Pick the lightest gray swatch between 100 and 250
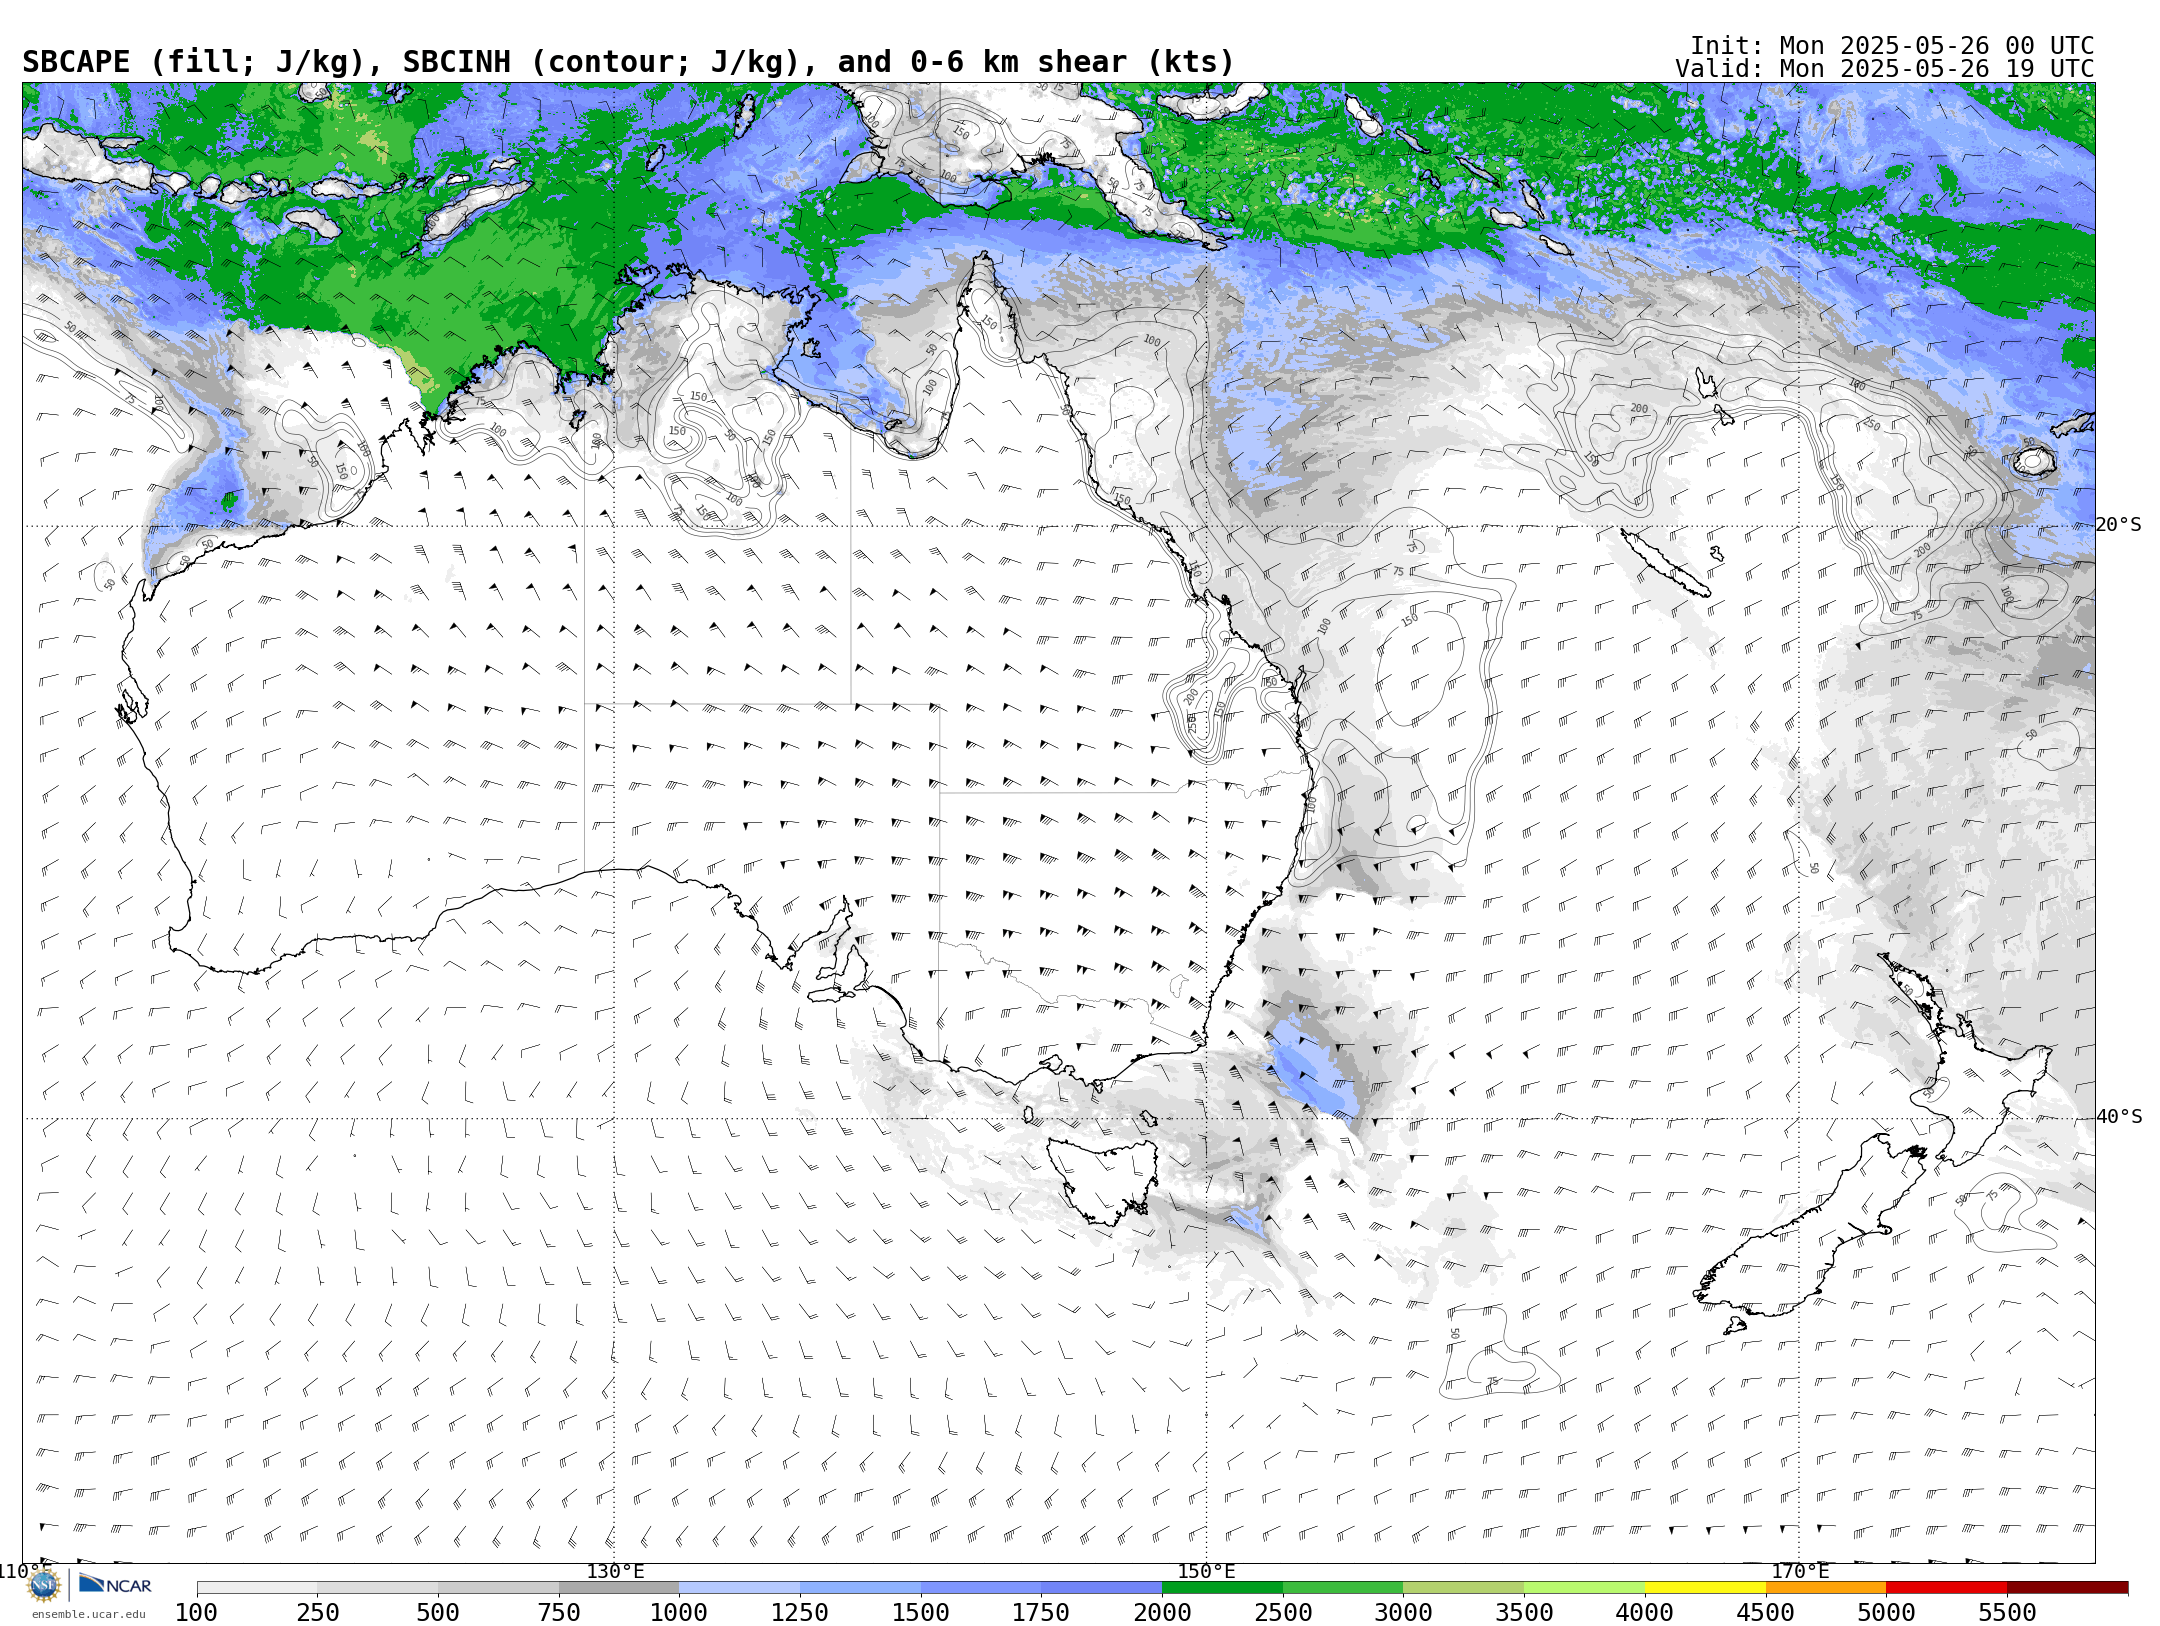Screen dimensions: 2160x1626 pos(257,1588)
